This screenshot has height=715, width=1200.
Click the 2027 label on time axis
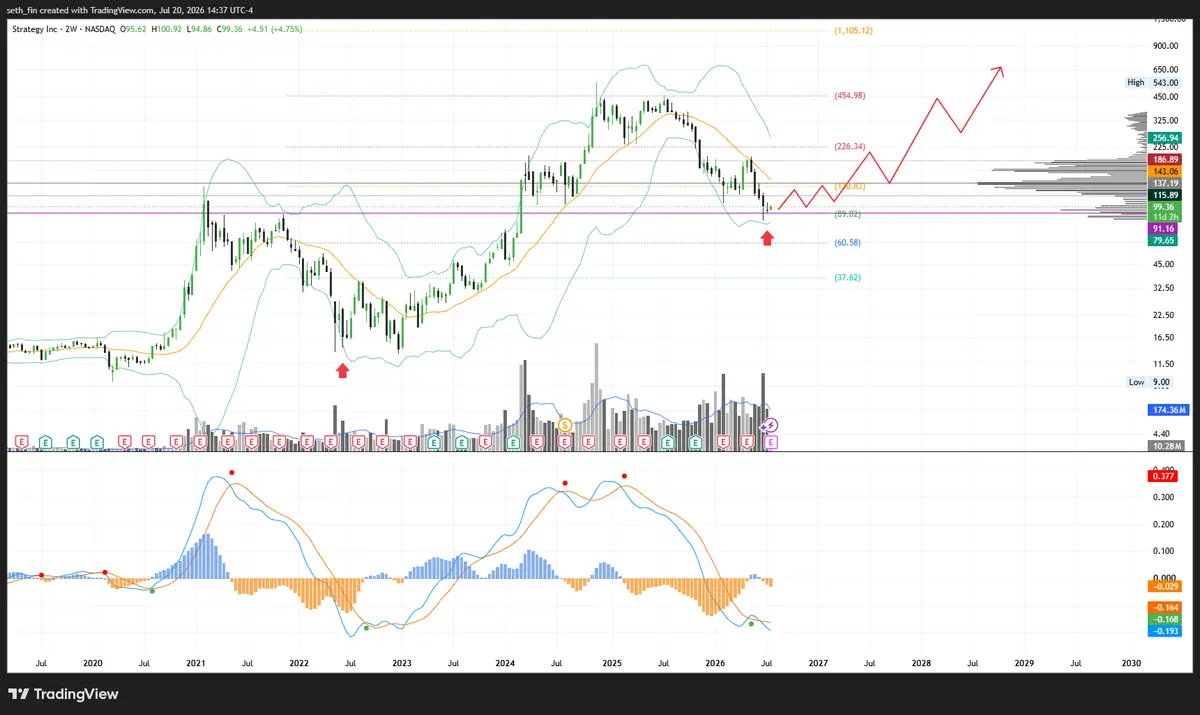(818, 663)
